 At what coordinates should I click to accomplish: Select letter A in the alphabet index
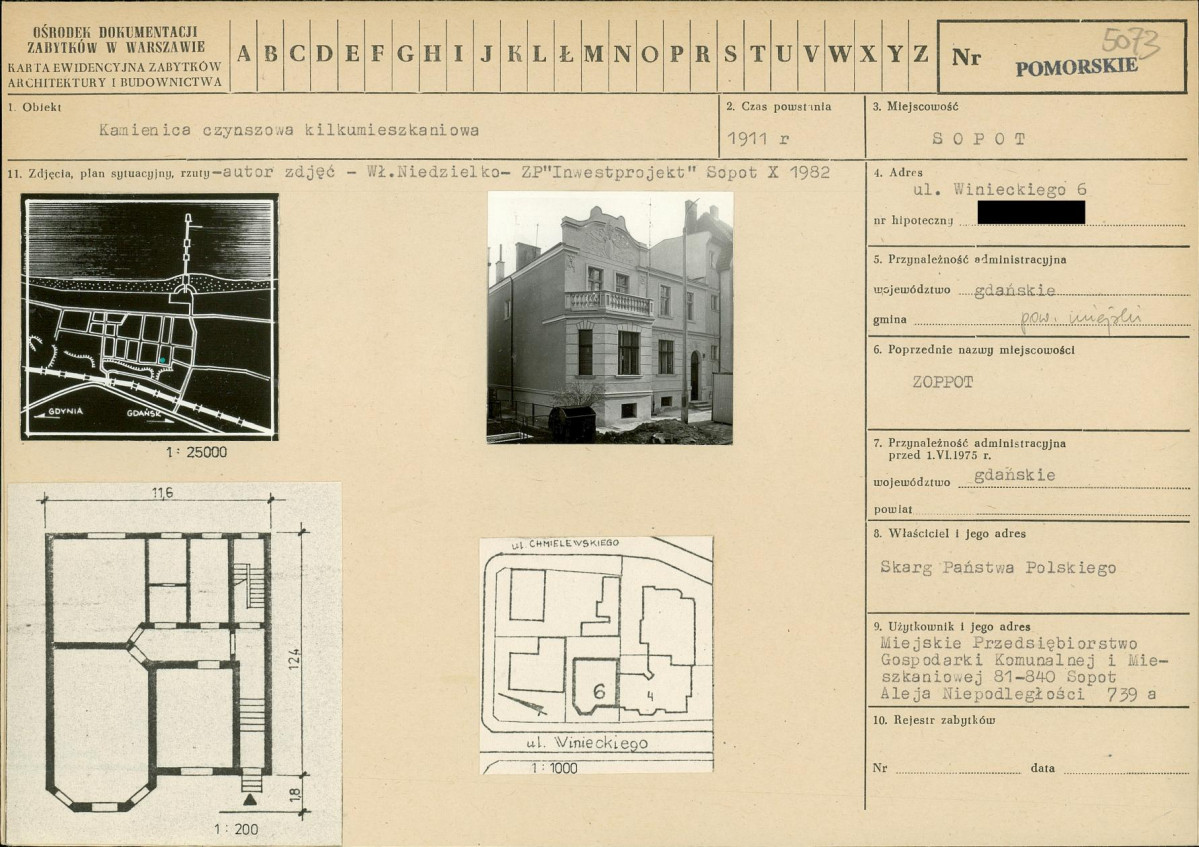point(243,55)
